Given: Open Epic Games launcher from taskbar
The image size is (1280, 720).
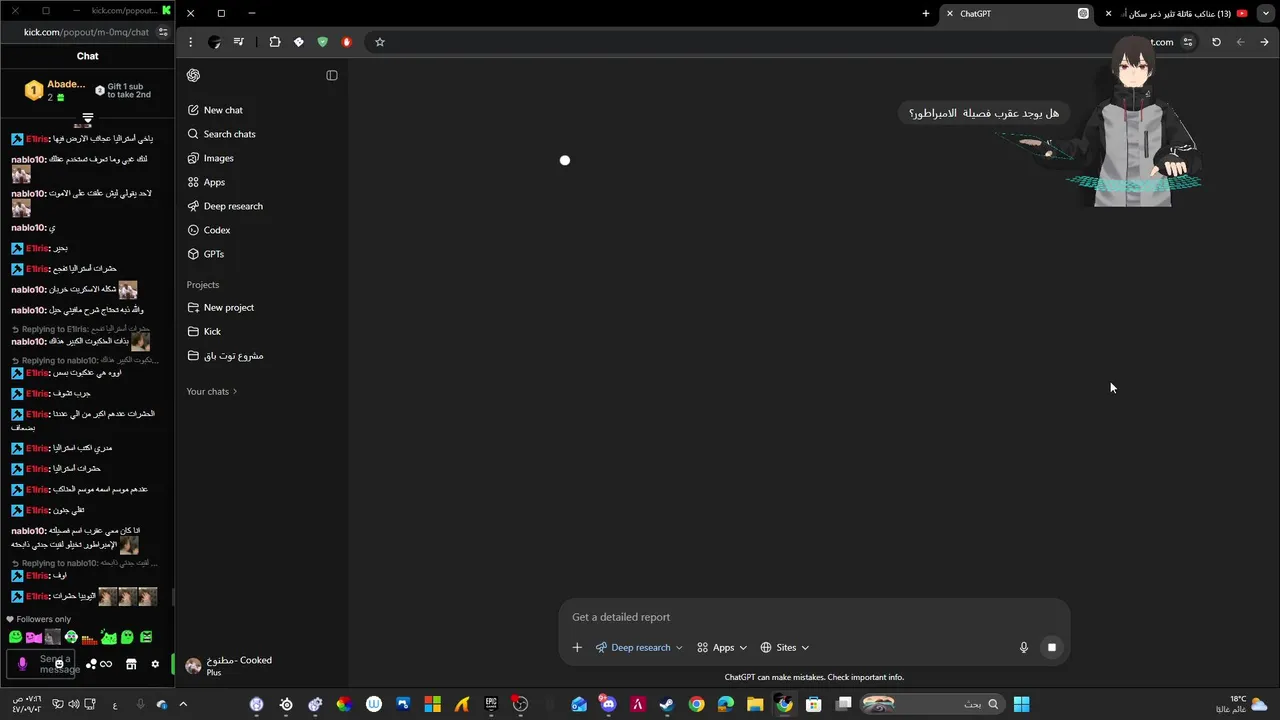Looking at the screenshot, I should click(491, 704).
